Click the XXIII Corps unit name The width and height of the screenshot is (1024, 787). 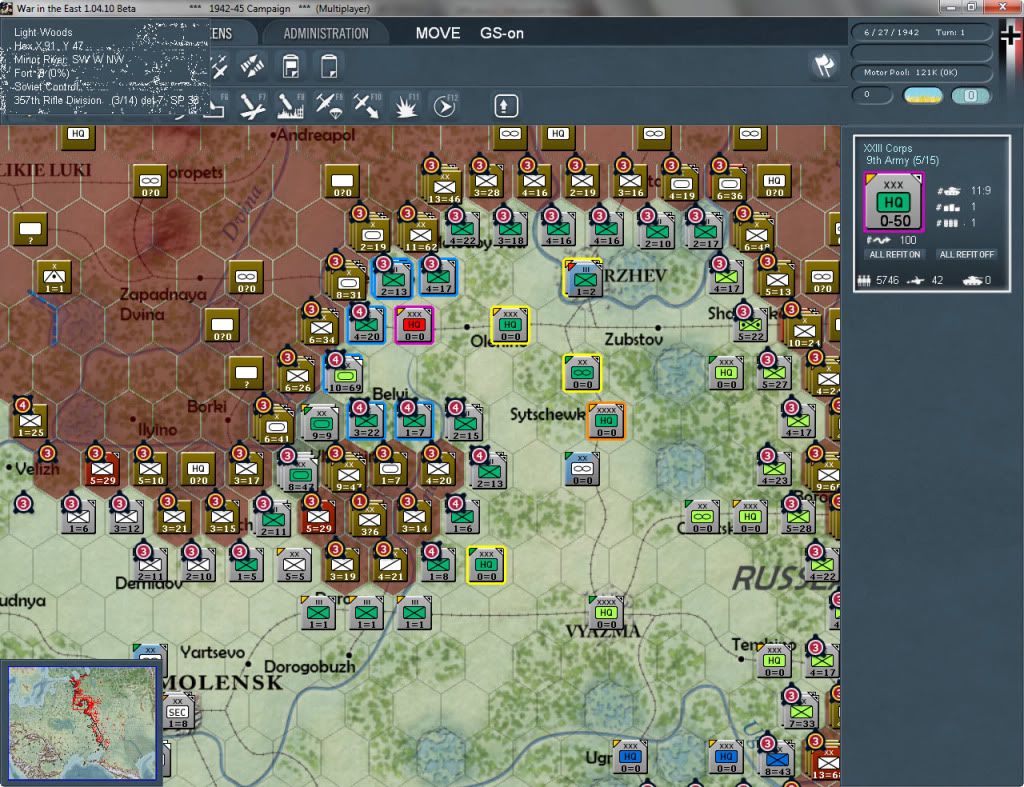pyautogui.click(x=888, y=148)
